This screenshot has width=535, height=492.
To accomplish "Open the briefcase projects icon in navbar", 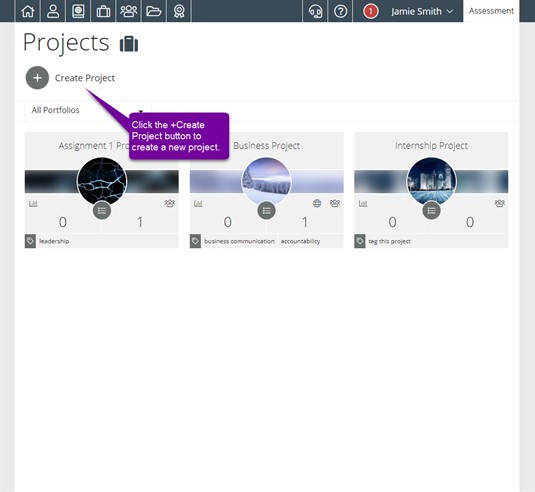I will pyautogui.click(x=103, y=11).
